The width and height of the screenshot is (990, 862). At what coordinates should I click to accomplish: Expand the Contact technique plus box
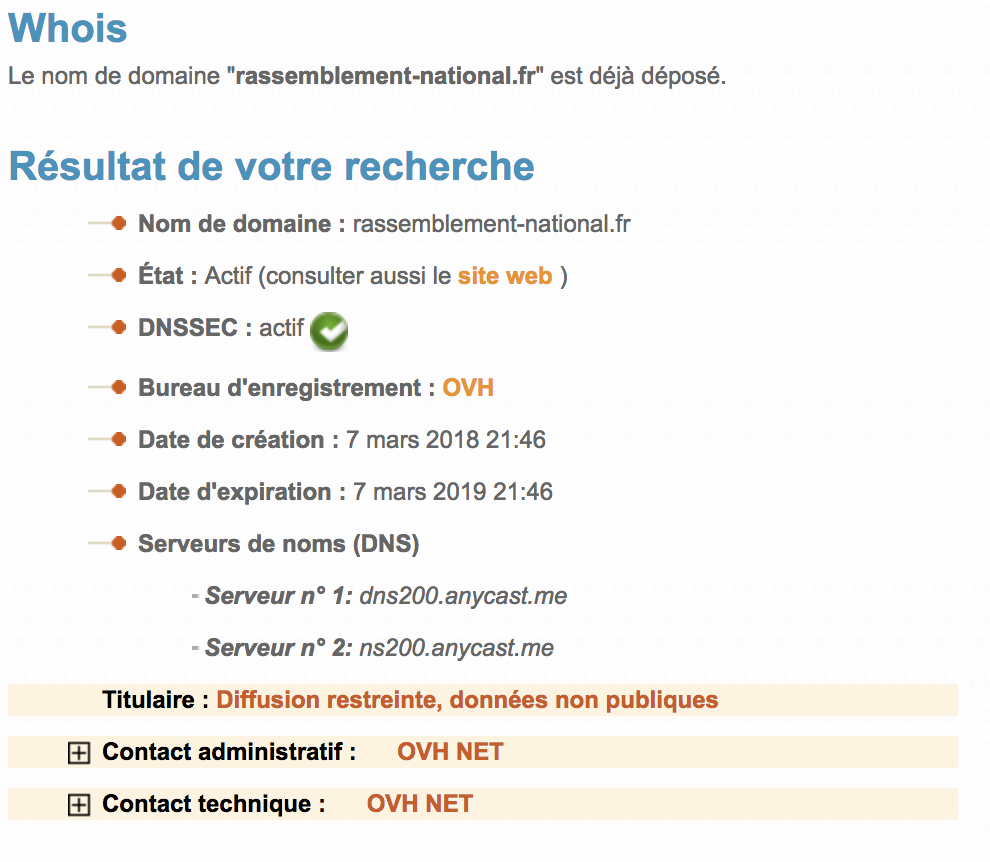click(79, 805)
